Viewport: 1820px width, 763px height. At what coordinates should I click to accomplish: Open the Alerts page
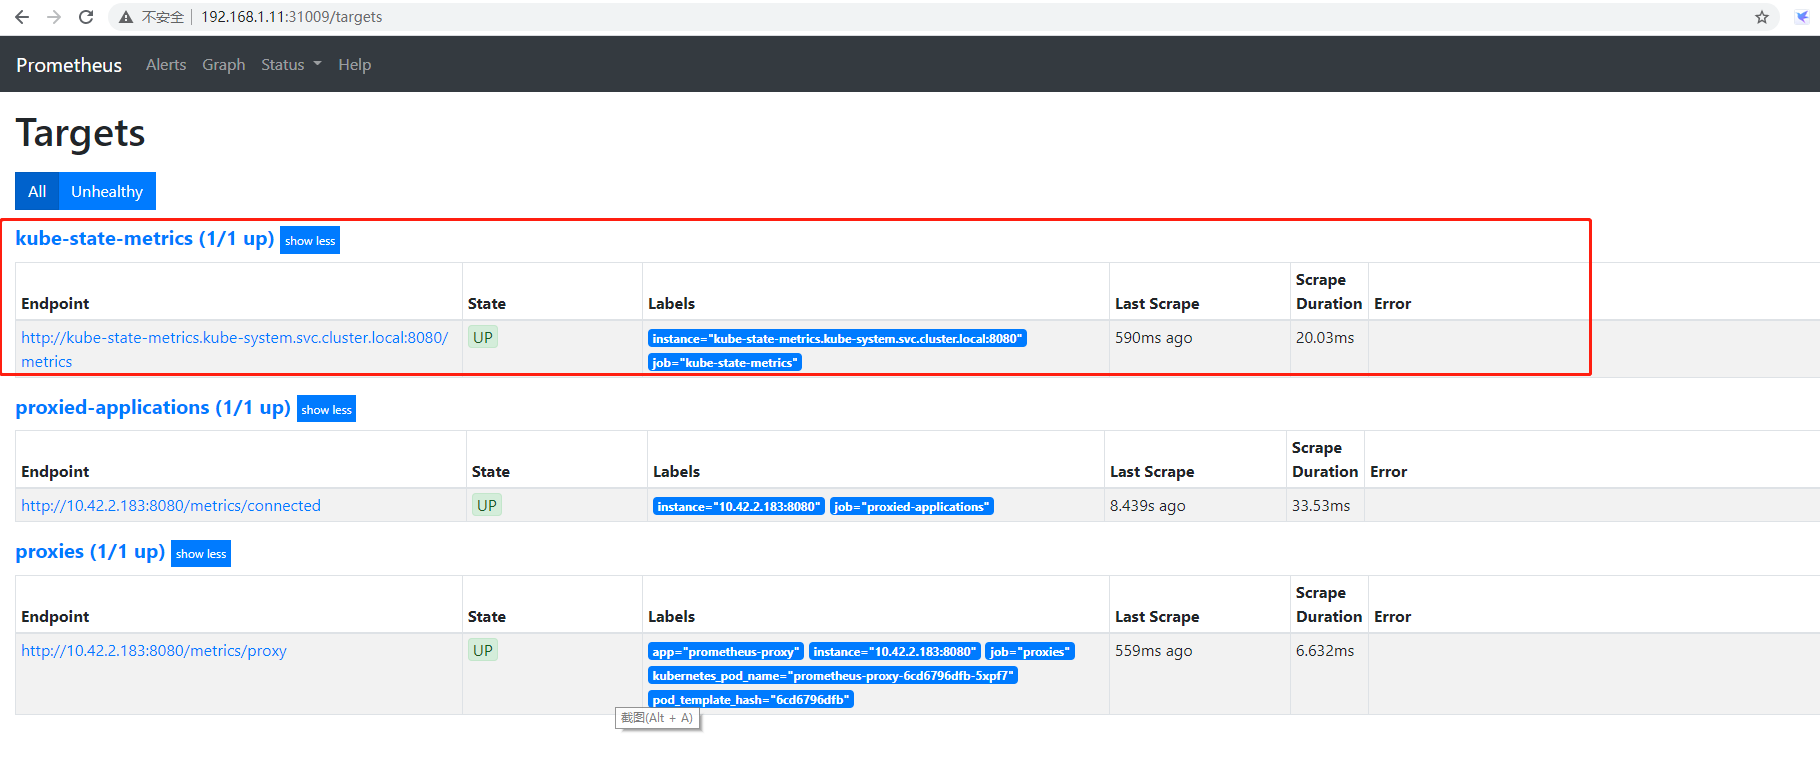coord(166,65)
